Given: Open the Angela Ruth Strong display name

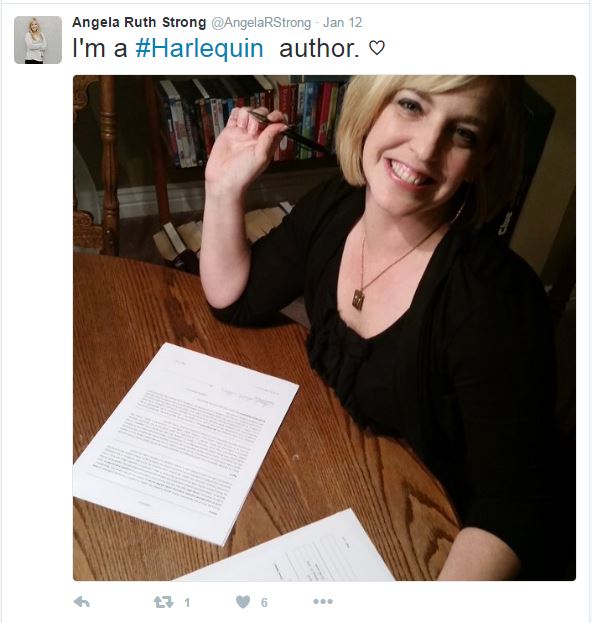Looking at the screenshot, I should [x=139, y=22].
